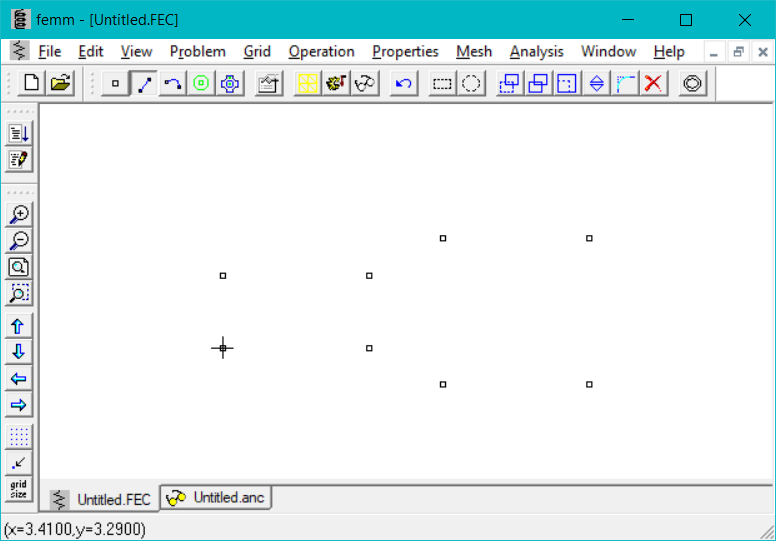Image resolution: width=776 pixels, height=541 pixels.
Task: Pan view left with the left arrow
Action: pyautogui.click(x=19, y=379)
